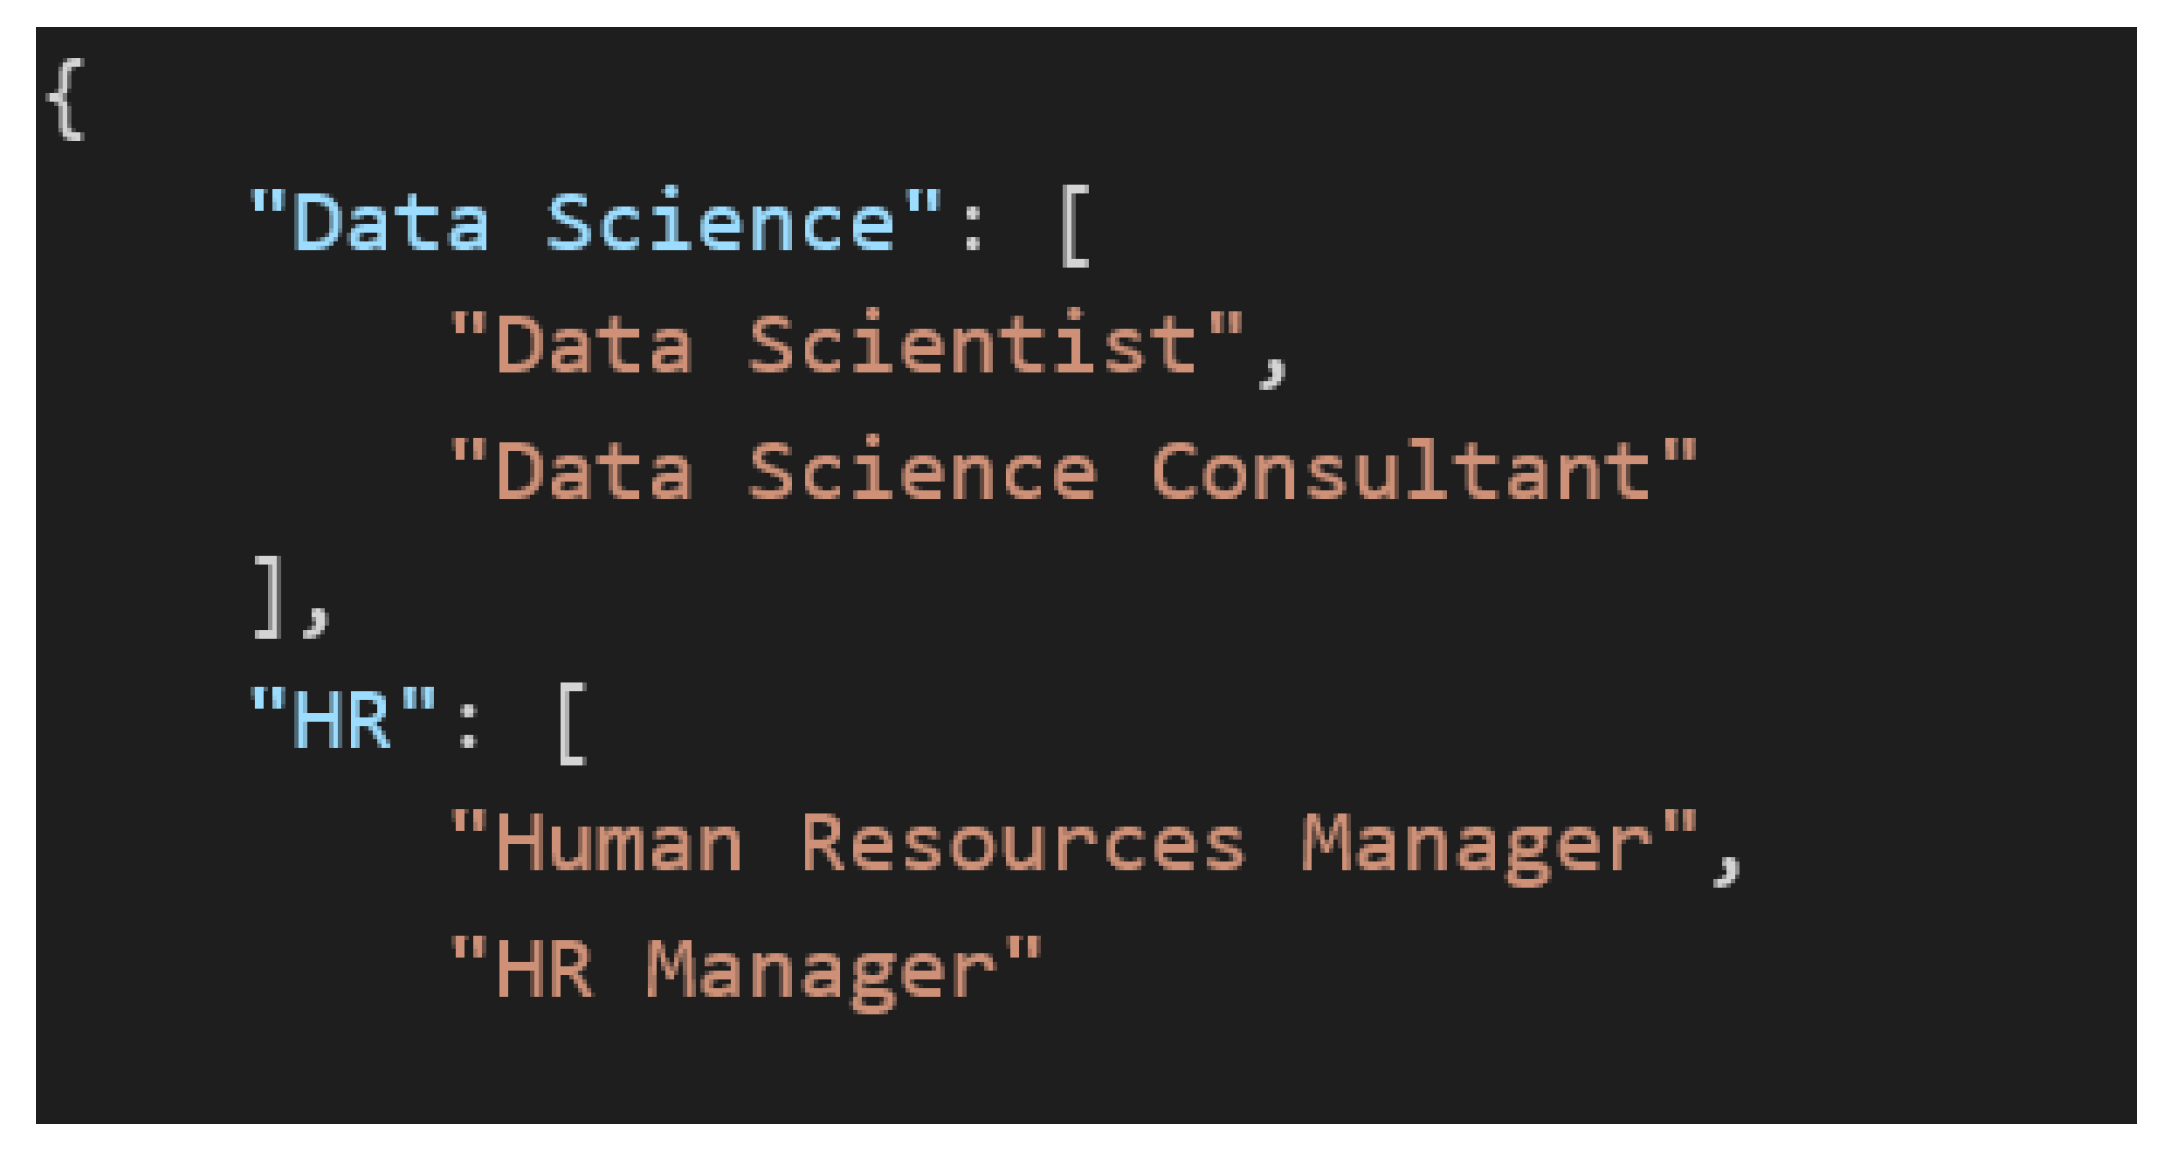2166x1160 pixels.
Task: Place cursor in word "Consultant"
Action: [1400, 470]
